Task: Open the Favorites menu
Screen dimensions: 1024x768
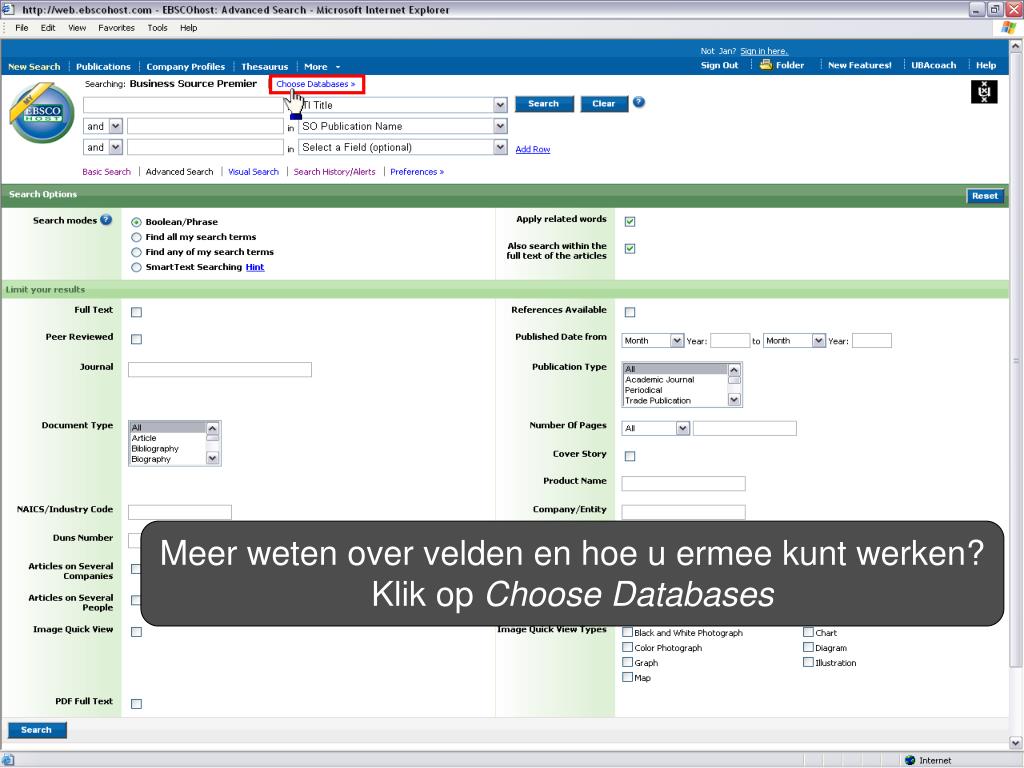Action: pyautogui.click(x=116, y=28)
